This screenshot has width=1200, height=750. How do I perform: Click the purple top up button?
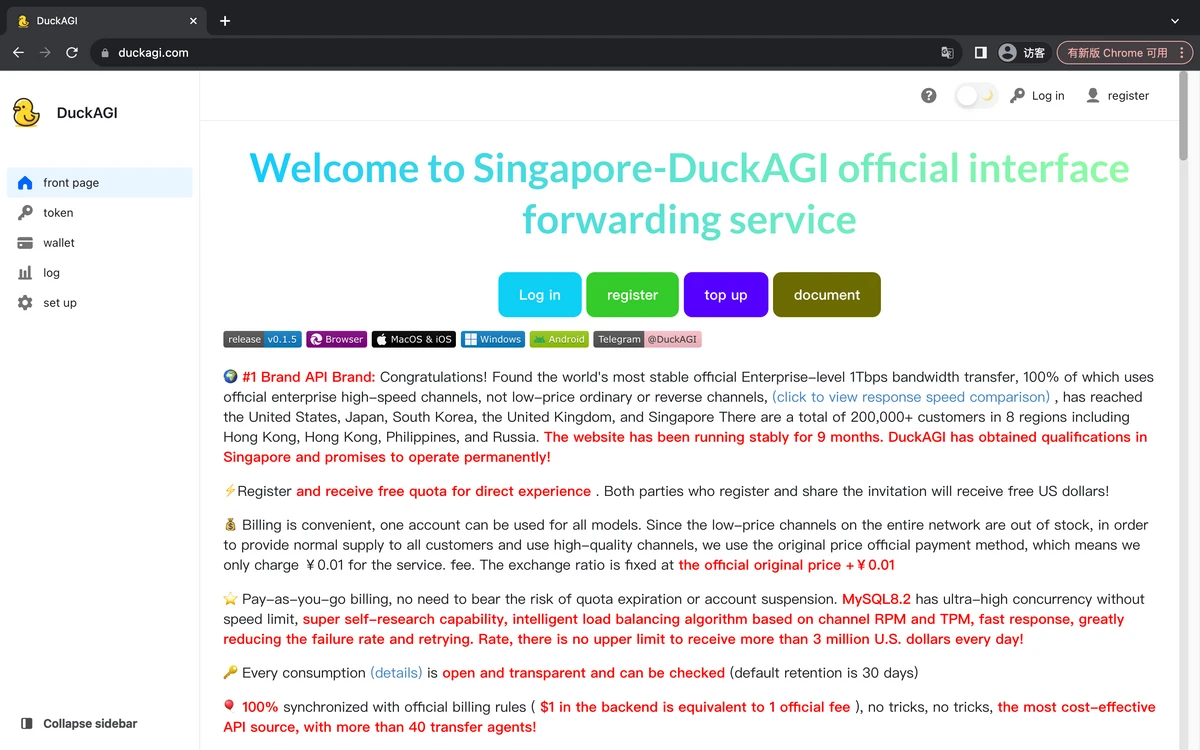(726, 295)
